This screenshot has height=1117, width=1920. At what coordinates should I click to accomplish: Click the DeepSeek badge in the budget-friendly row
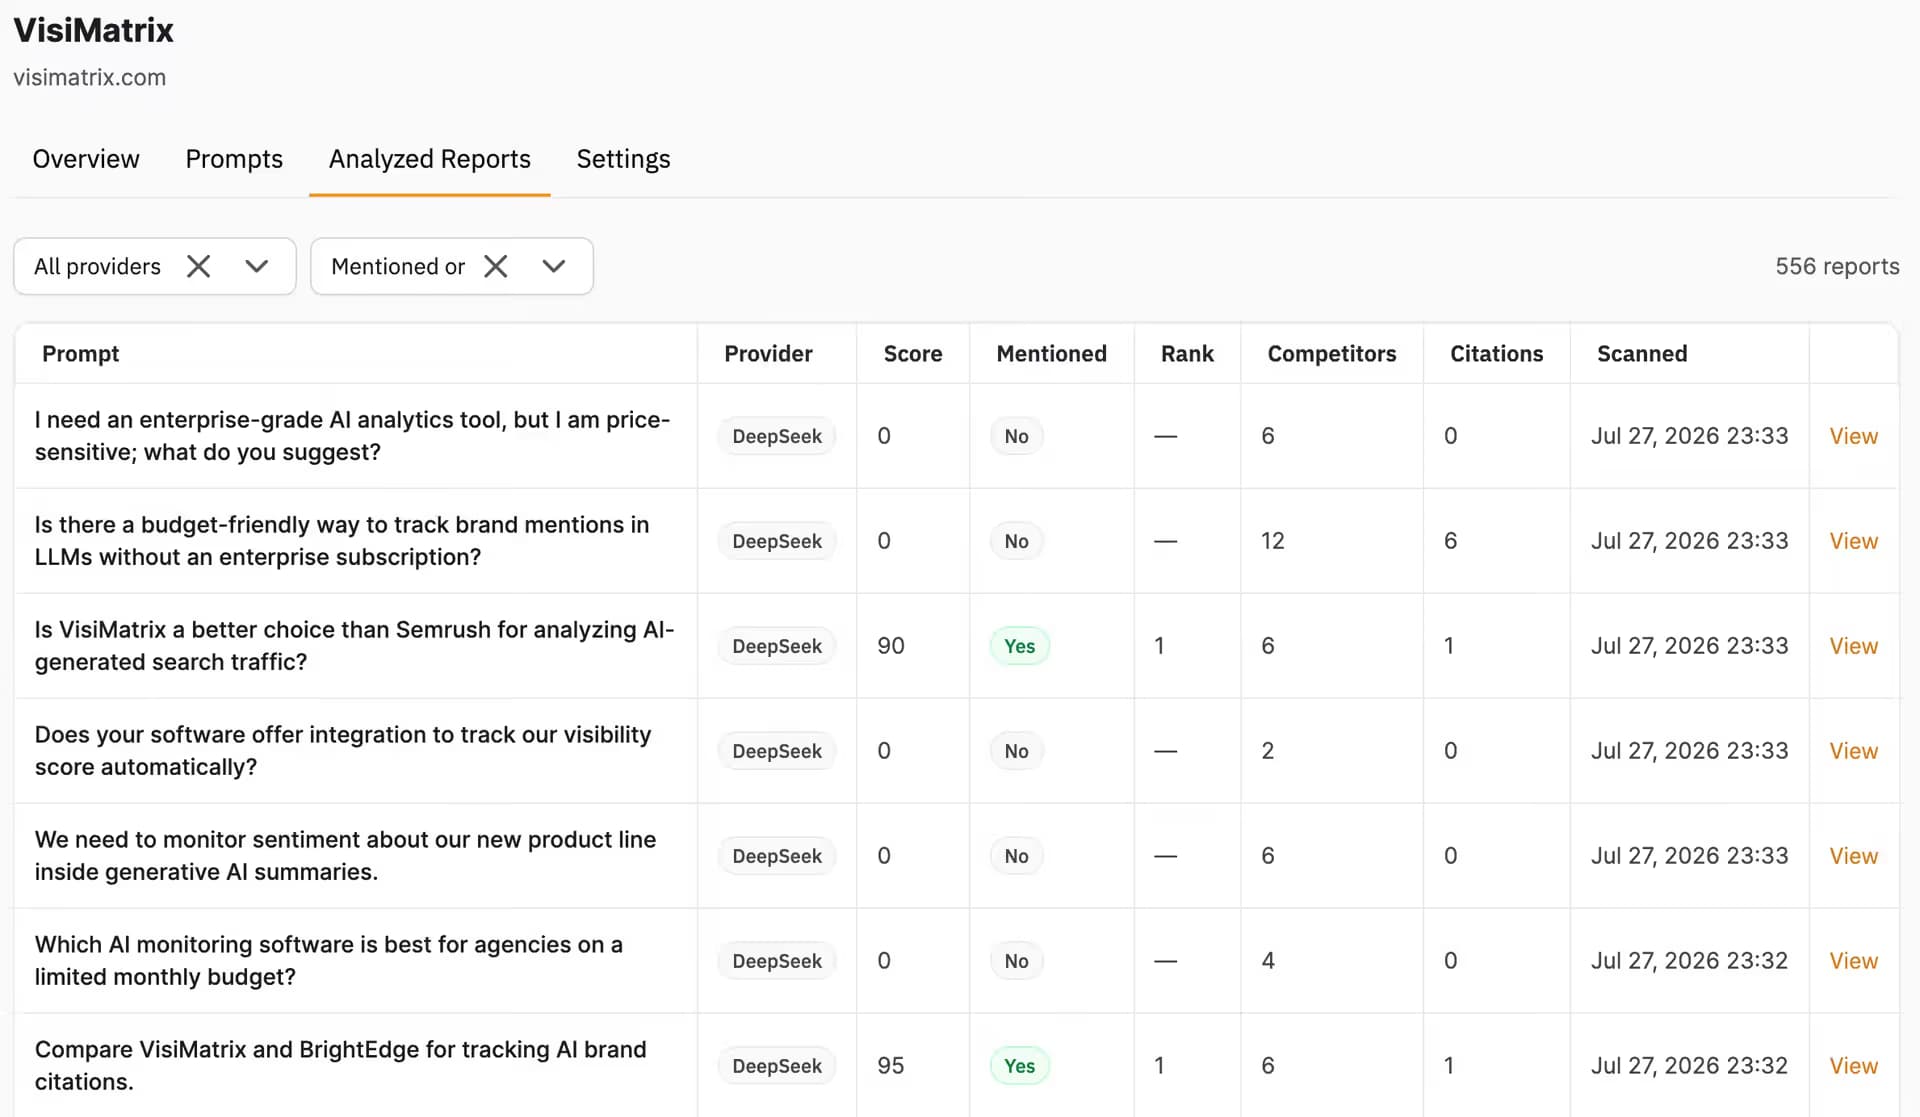point(777,541)
